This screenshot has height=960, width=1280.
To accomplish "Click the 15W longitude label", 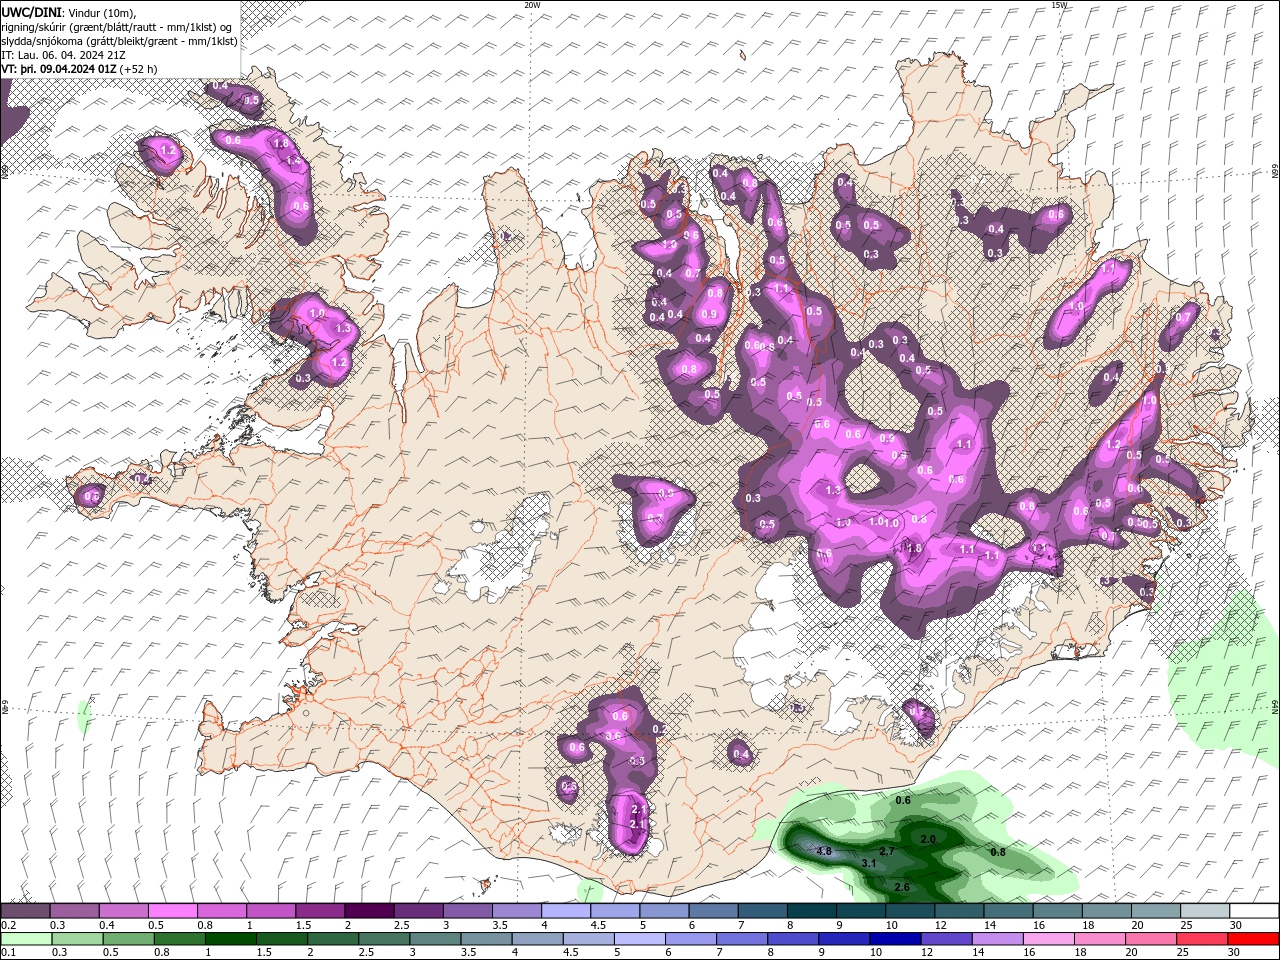I will 1059,5.
